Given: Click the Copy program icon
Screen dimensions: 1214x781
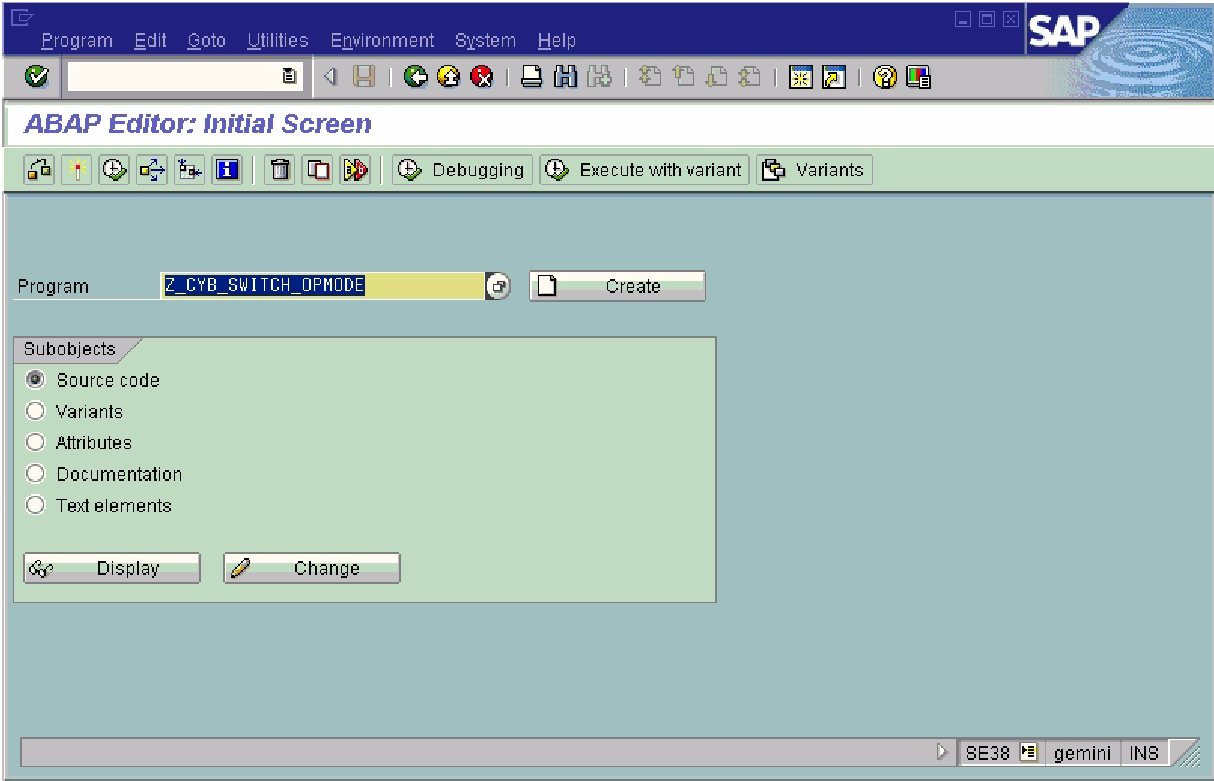Looking at the screenshot, I should pyautogui.click(x=318, y=170).
